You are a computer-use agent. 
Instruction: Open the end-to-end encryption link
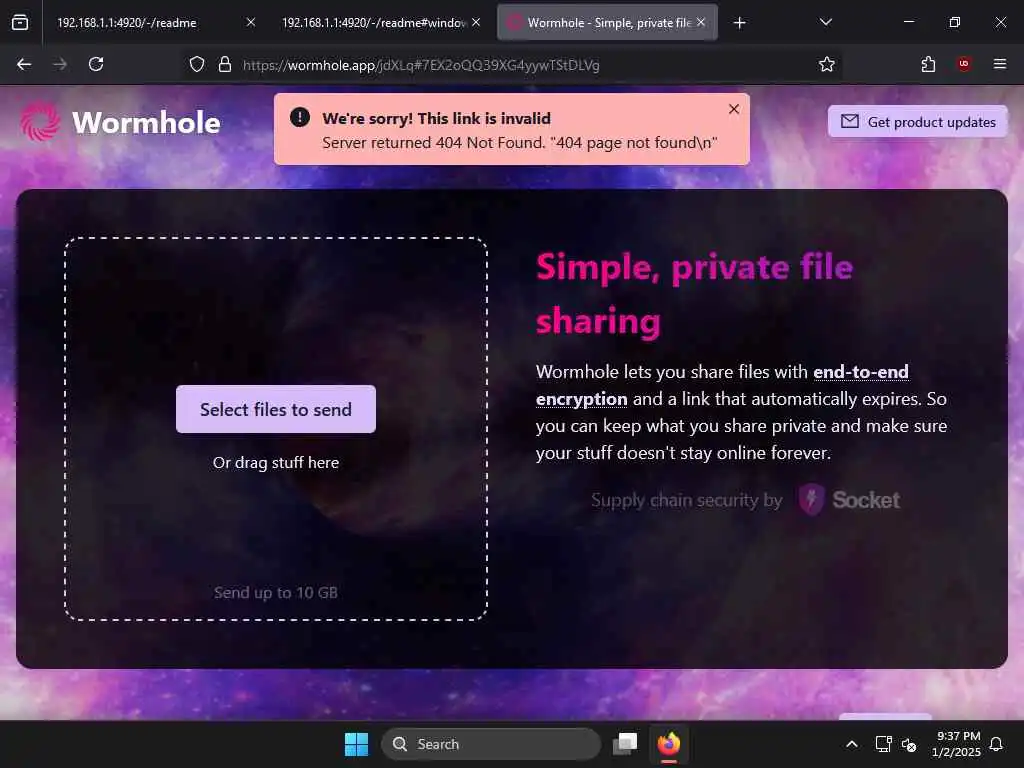[x=722, y=385]
